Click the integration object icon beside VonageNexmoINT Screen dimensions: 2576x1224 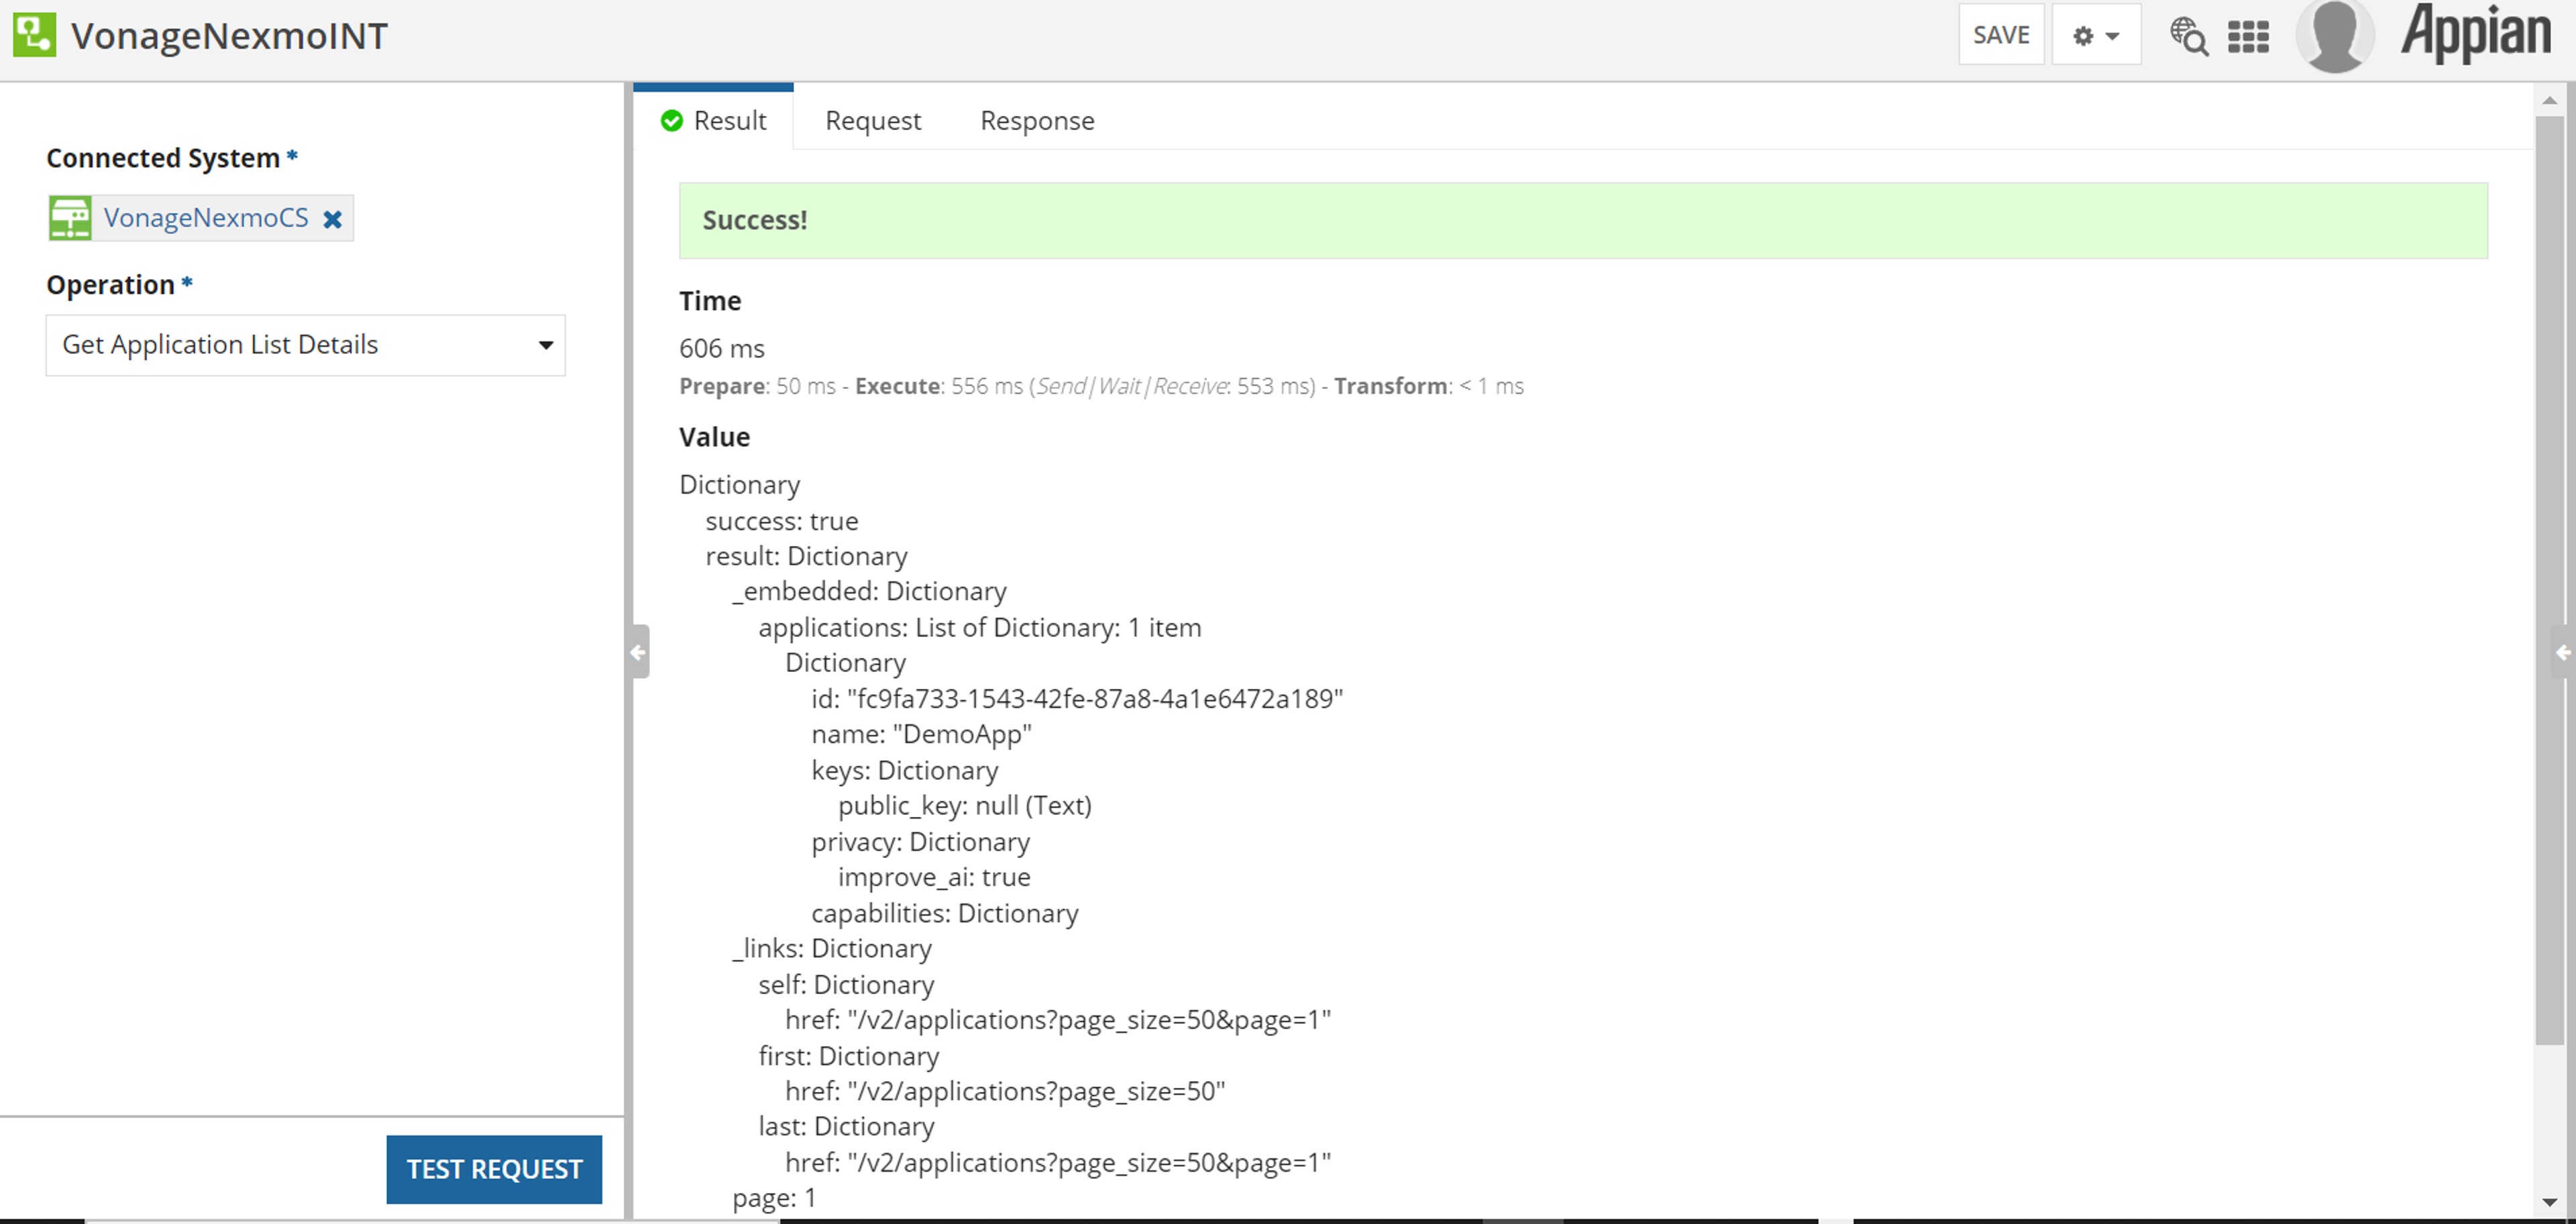coord(35,35)
